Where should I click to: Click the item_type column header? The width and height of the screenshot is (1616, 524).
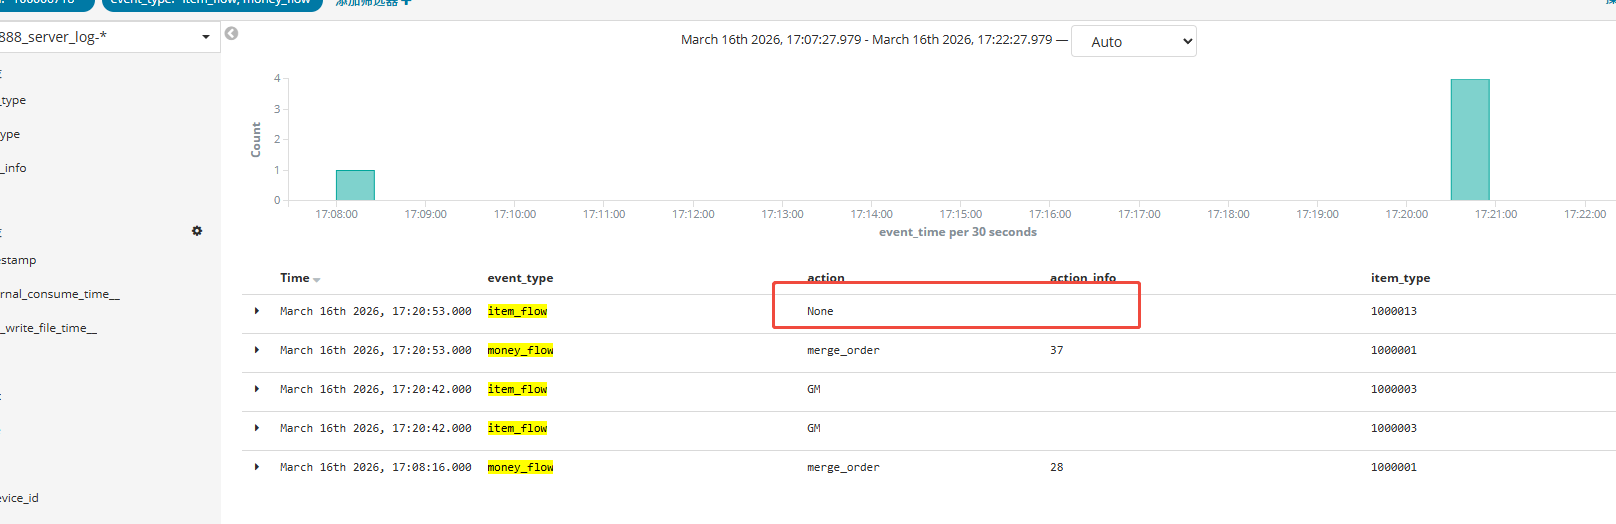point(1400,278)
